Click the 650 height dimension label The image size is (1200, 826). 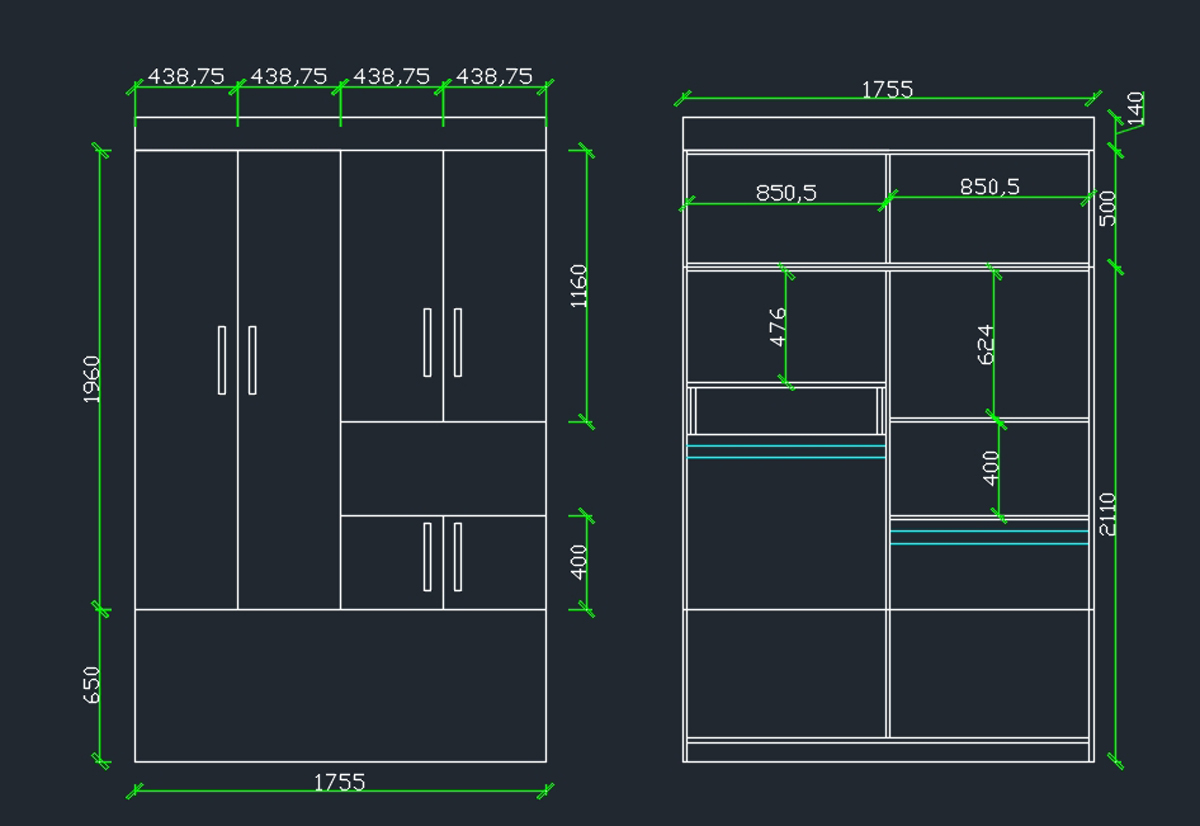[x=91, y=684]
